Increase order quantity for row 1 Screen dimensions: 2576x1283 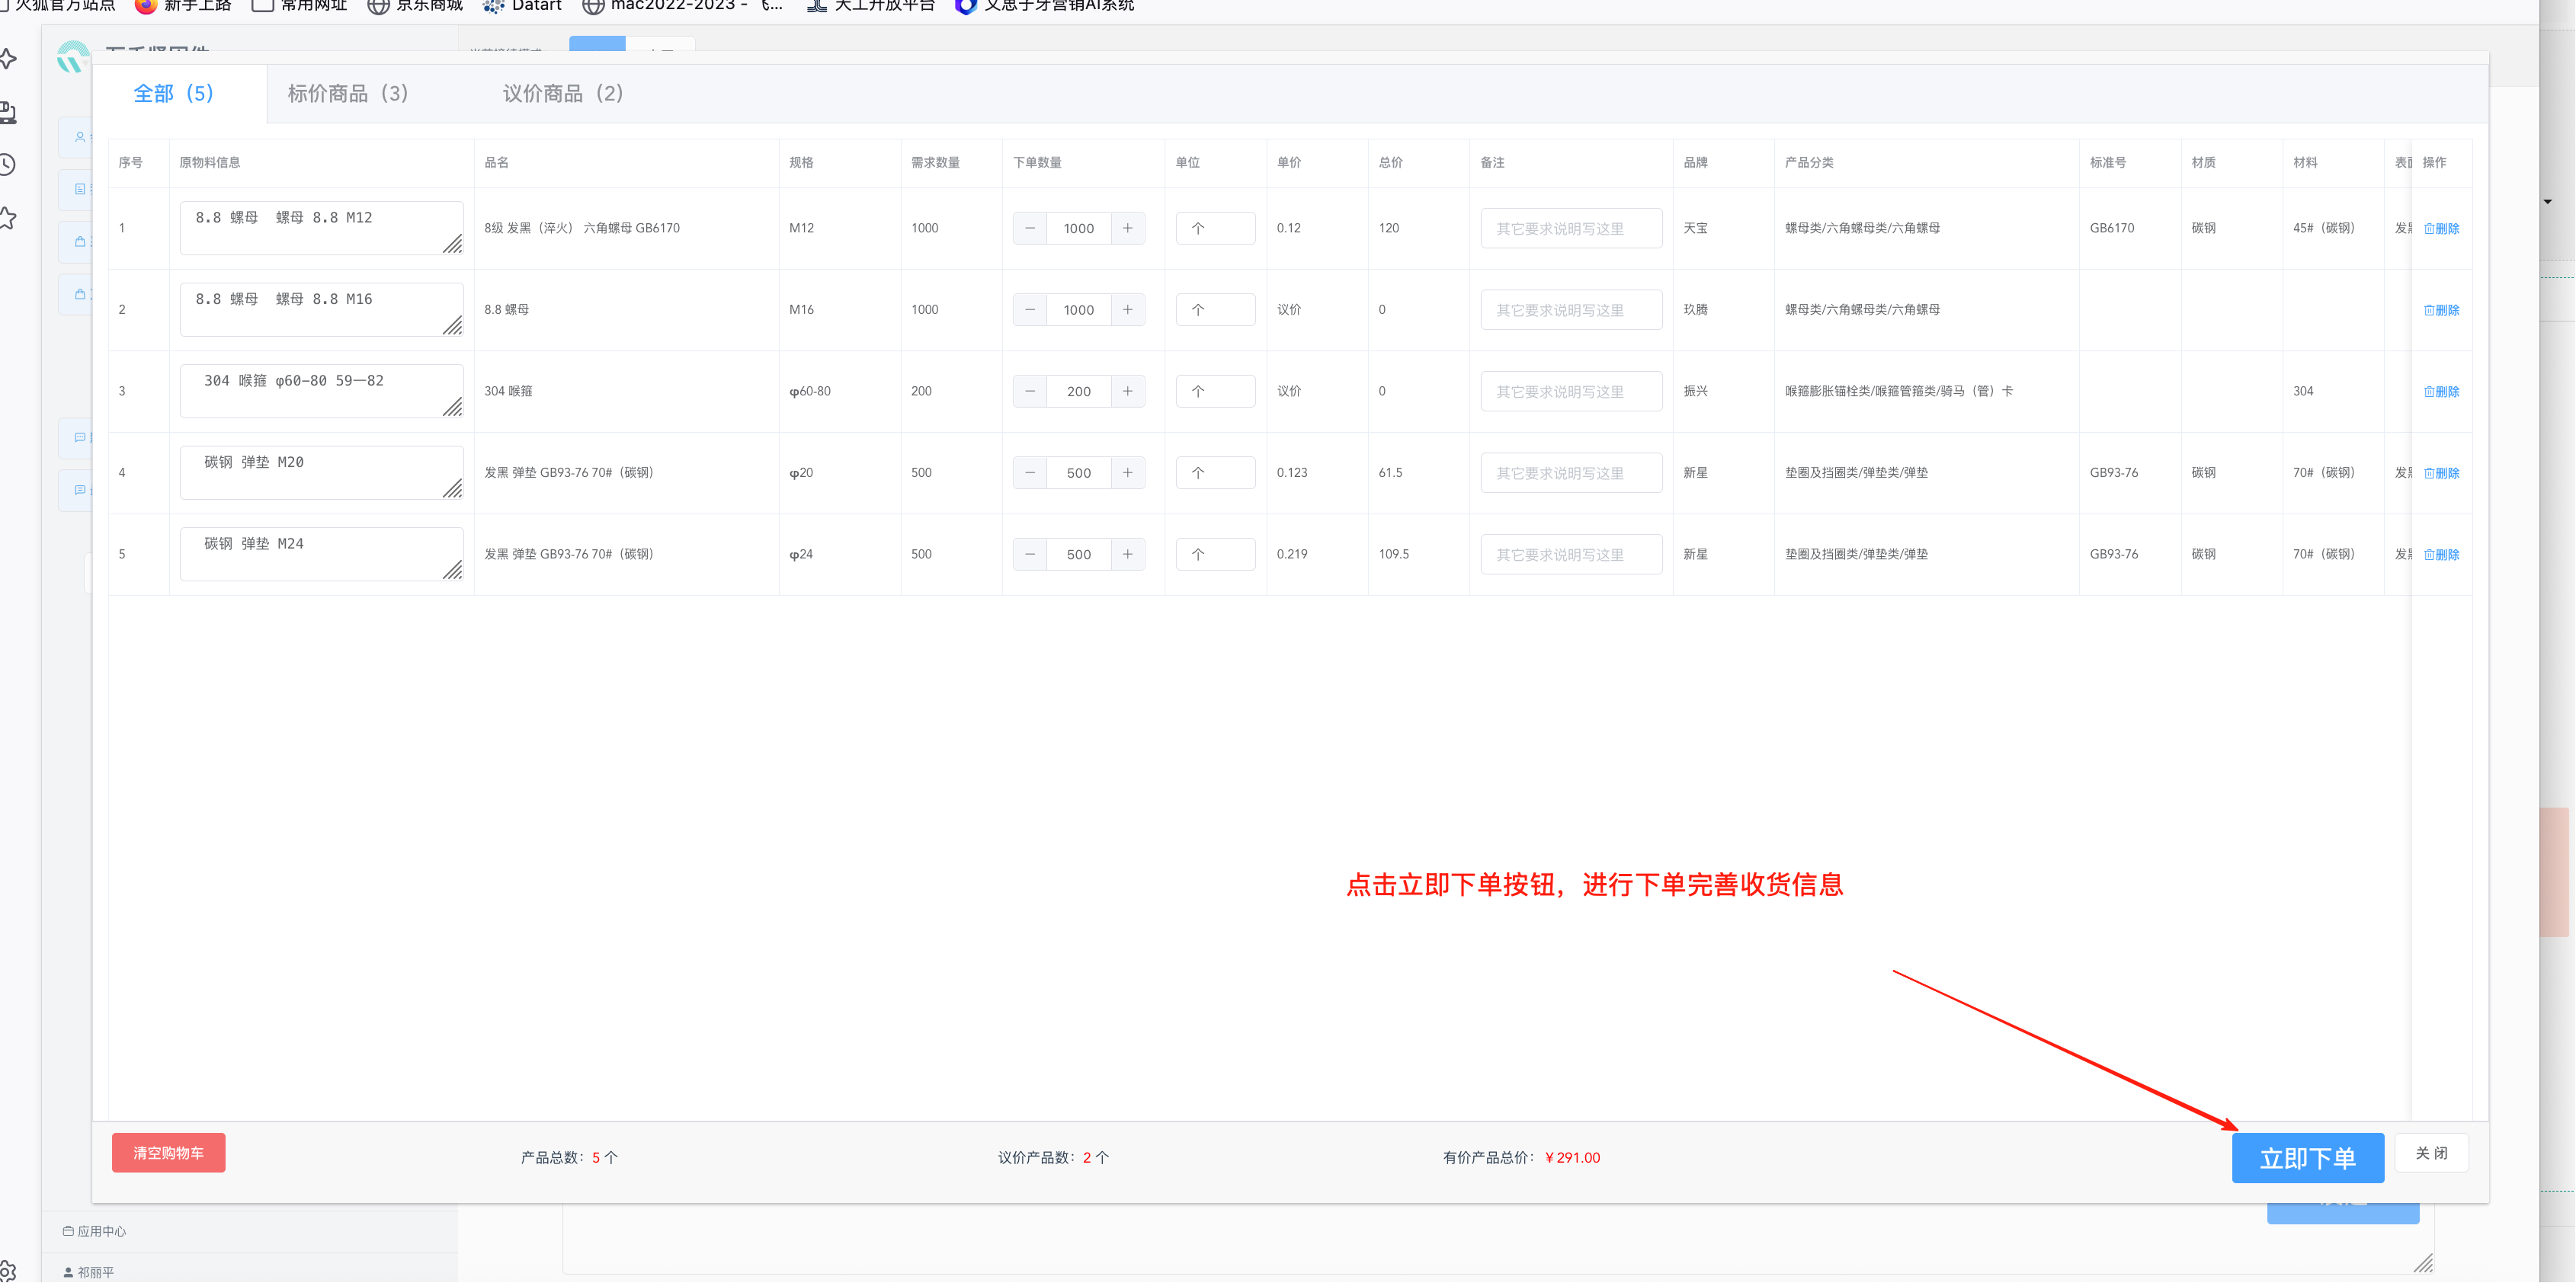tap(1127, 228)
